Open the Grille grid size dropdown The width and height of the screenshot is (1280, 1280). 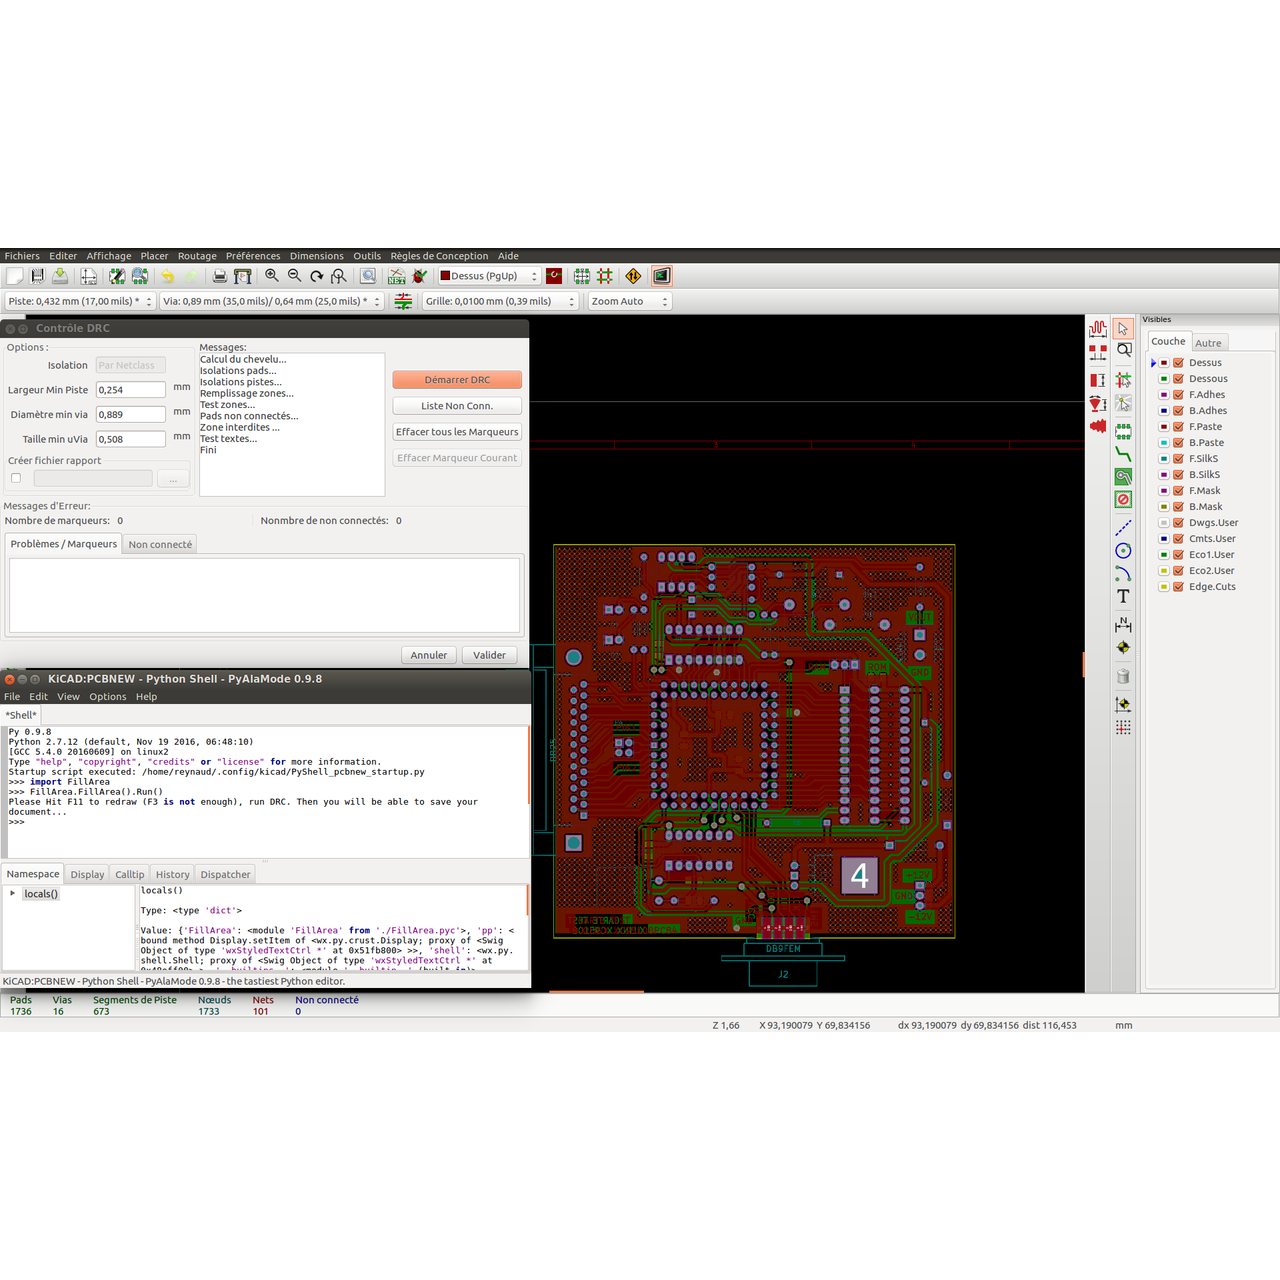(500, 301)
